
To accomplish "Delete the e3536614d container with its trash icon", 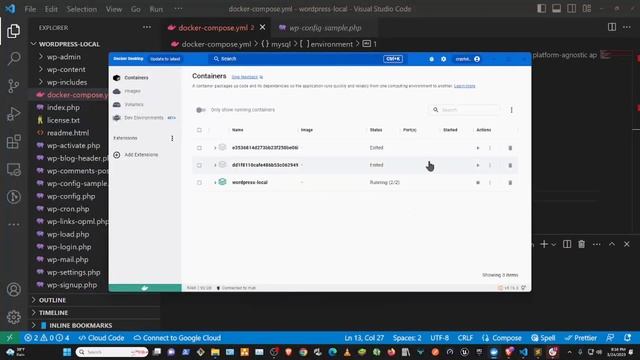I will pyautogui.click(x=510, y=148).
